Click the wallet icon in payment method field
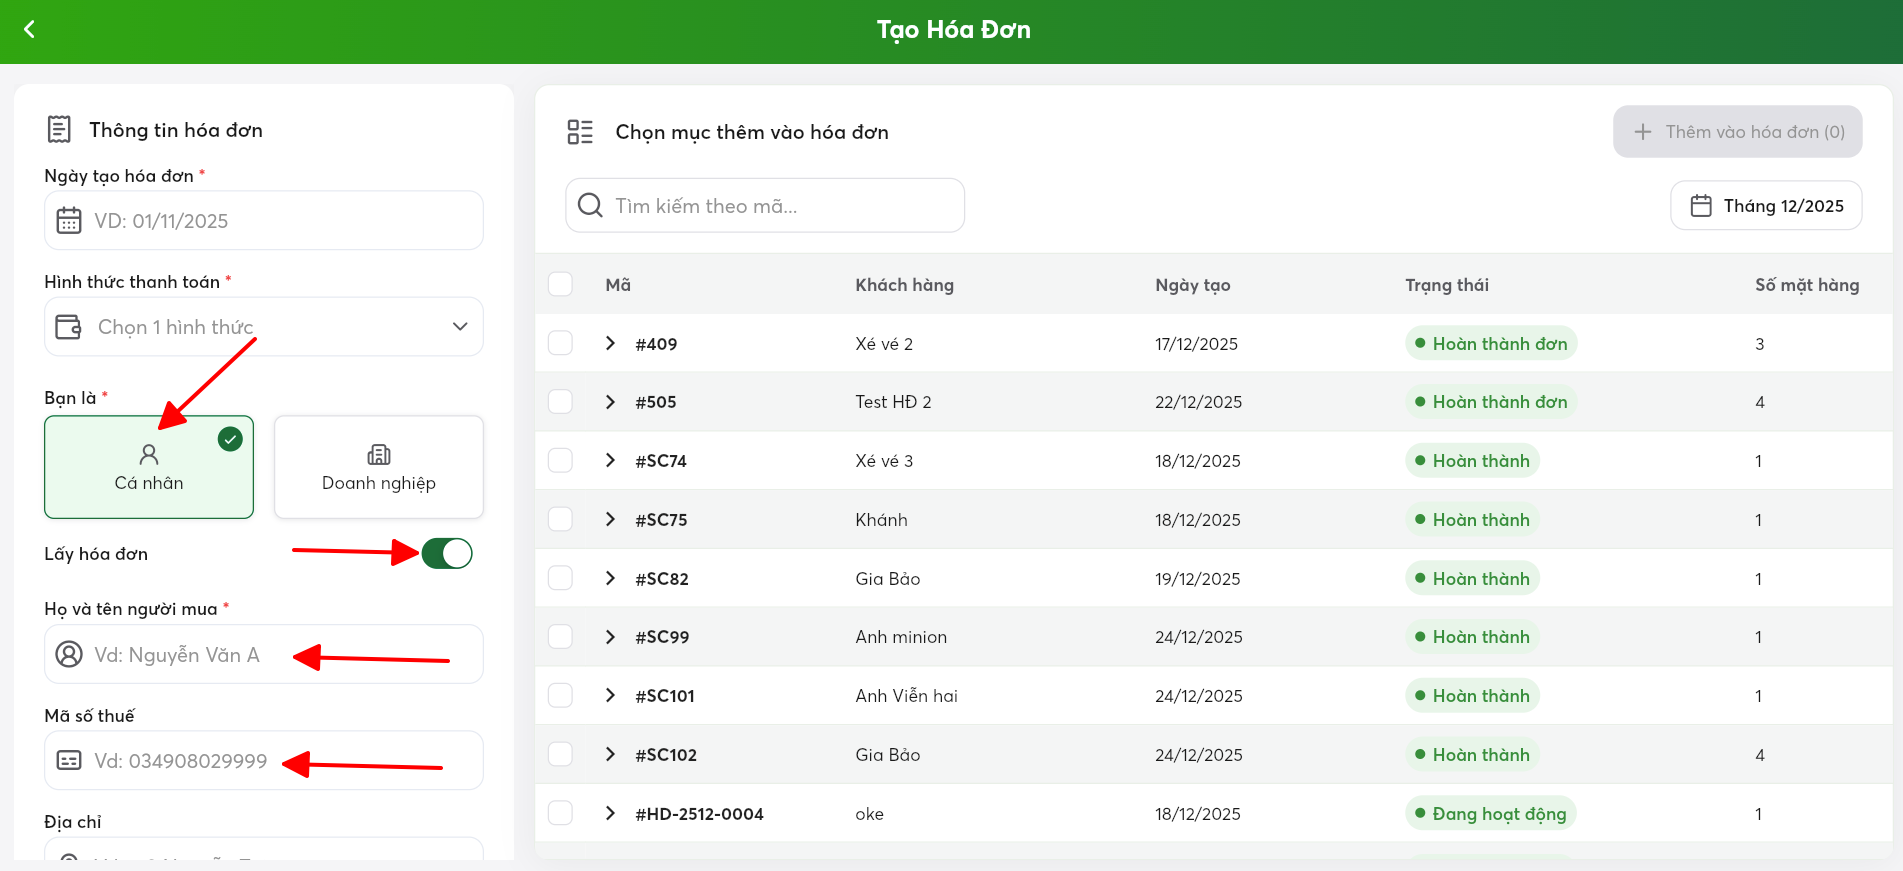 (x=69, y=327)
